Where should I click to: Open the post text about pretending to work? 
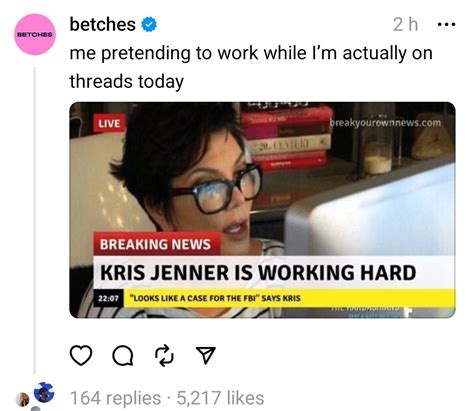(x=251, y=67)
